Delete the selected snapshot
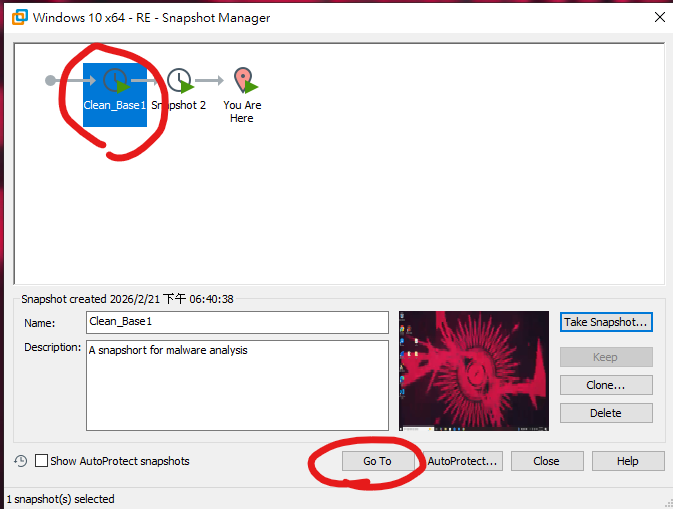Screen dimensions: 673x509 [605, 413]
